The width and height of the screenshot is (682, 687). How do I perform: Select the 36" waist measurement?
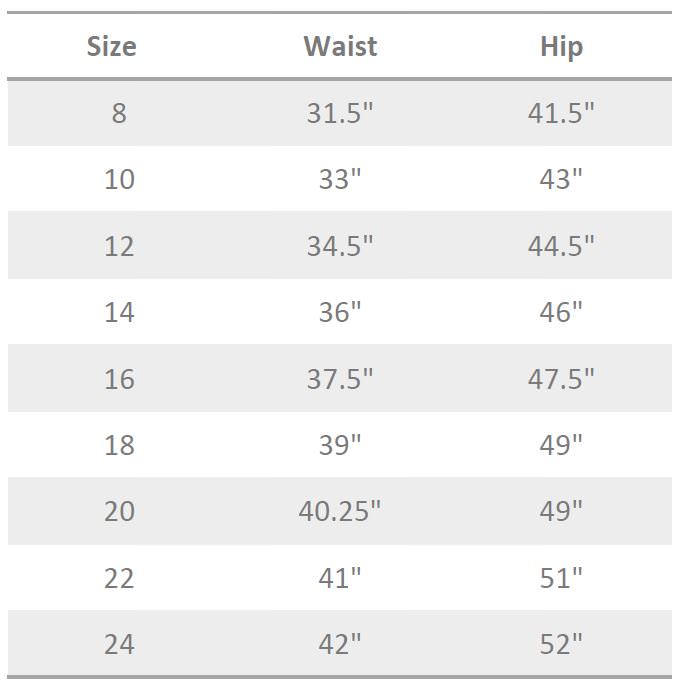pyautogui.click(x=340, y=312)
